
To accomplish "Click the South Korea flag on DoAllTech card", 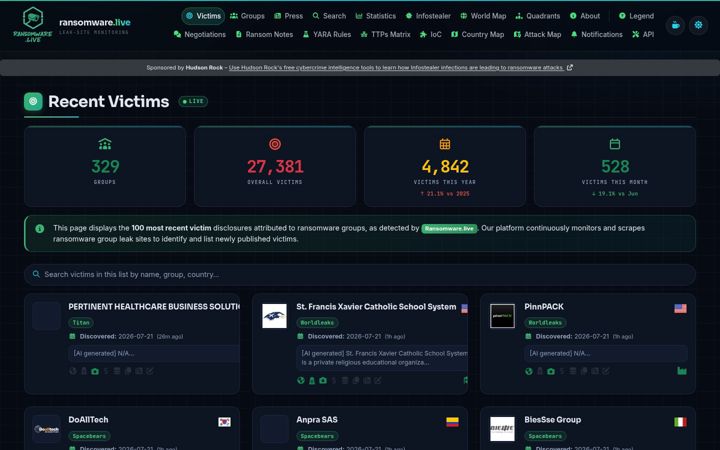I will [225, 422].
